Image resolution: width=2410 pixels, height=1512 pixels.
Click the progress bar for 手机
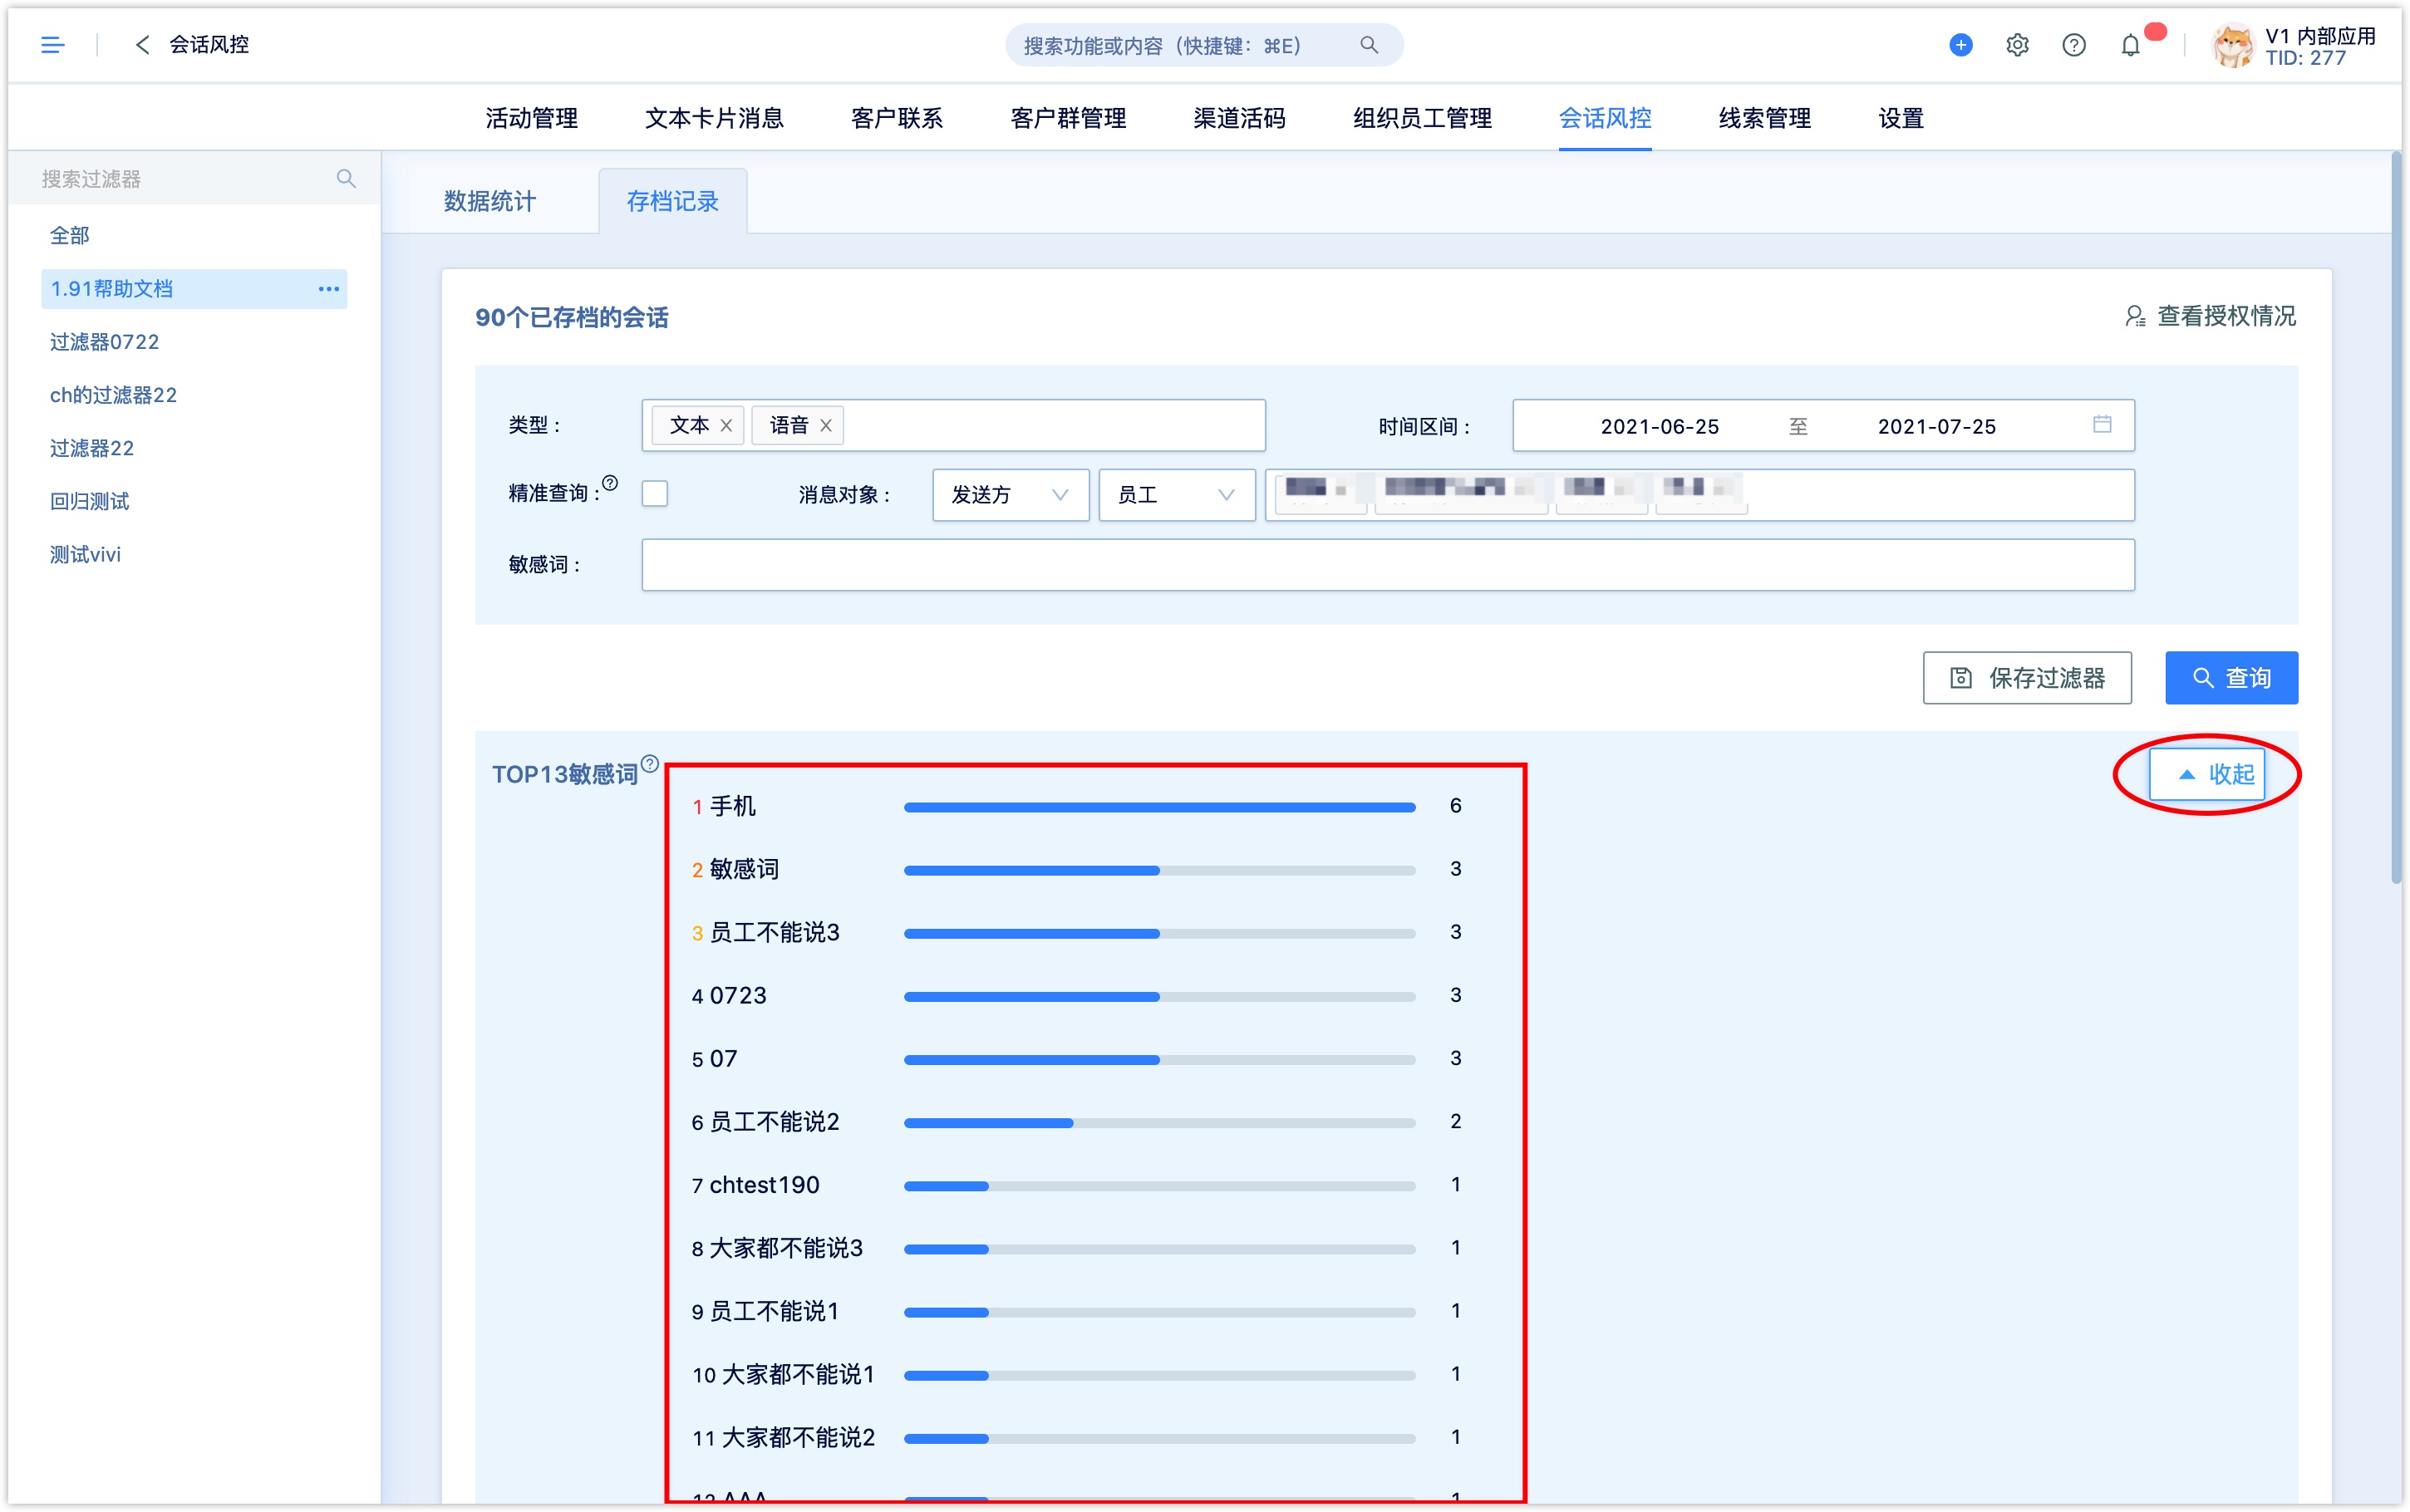(1159, 807)
